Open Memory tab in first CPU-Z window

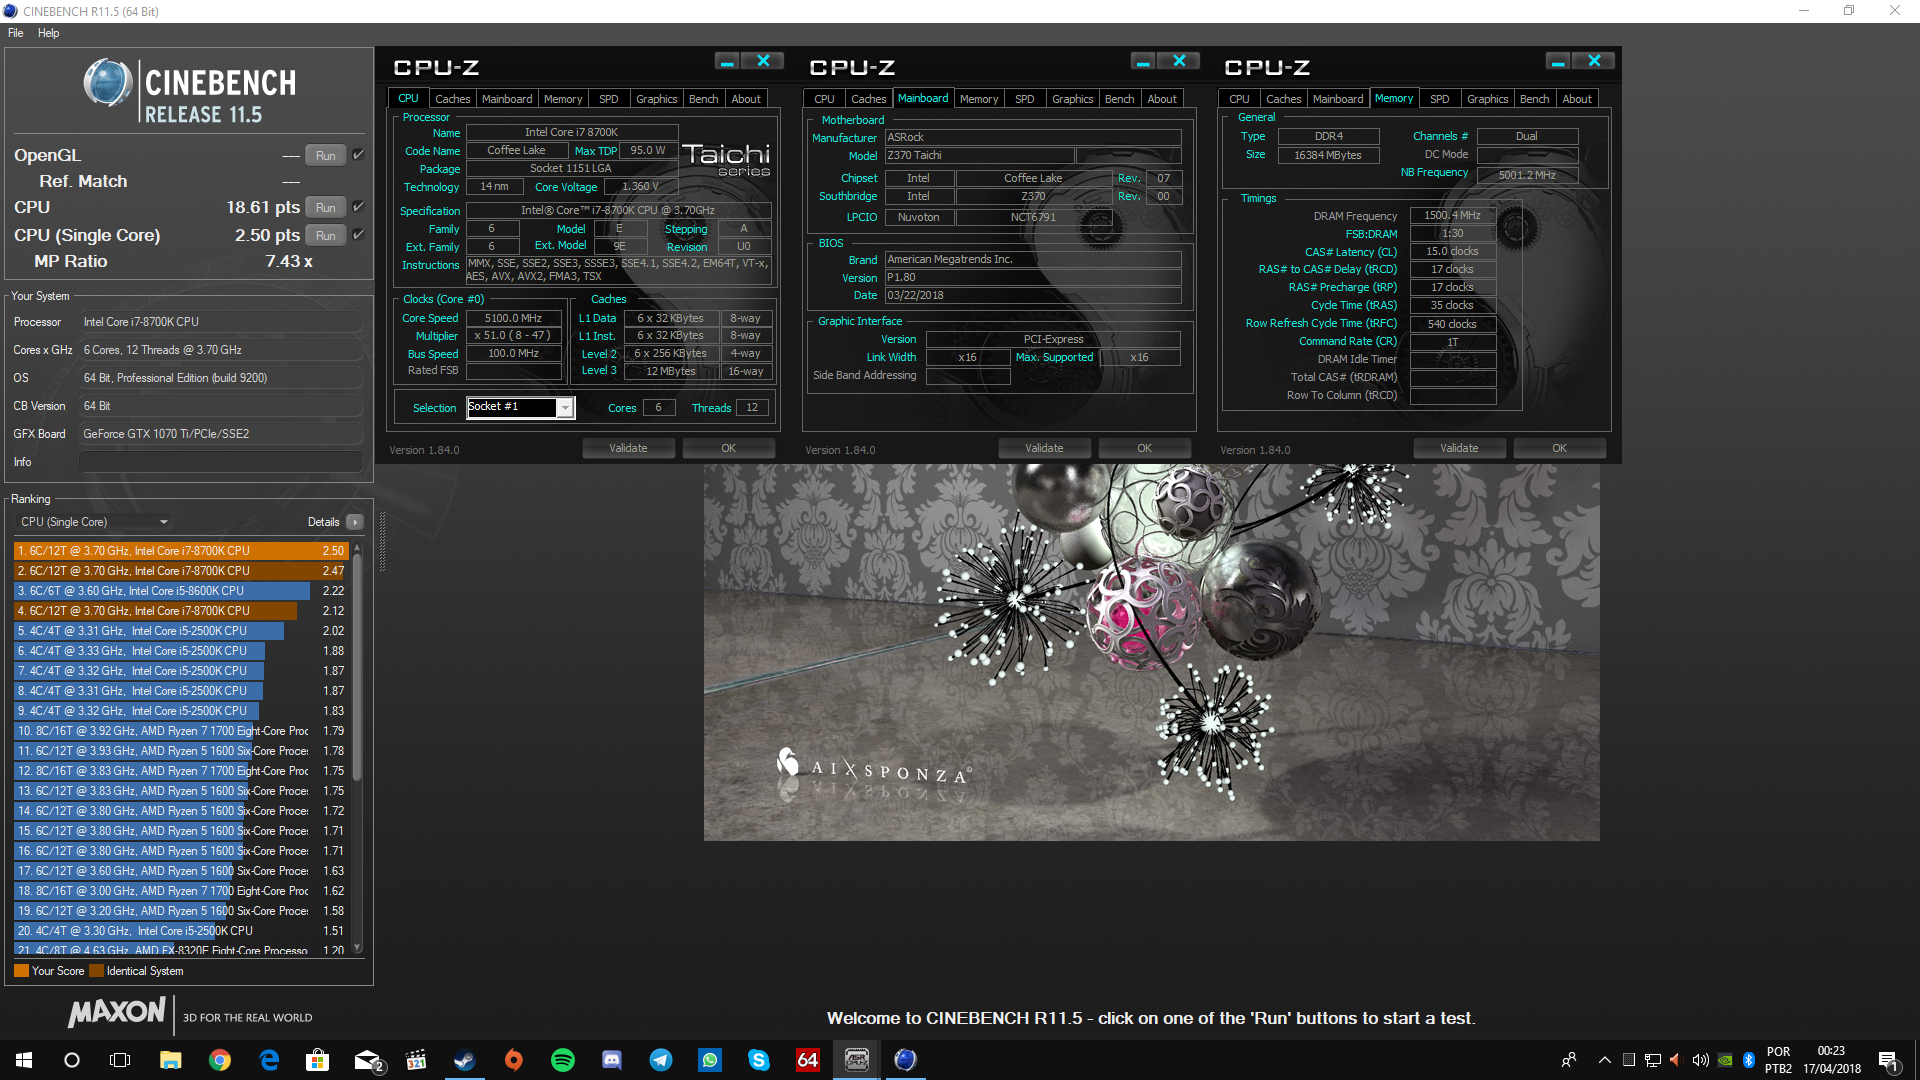tap(563, 99)
